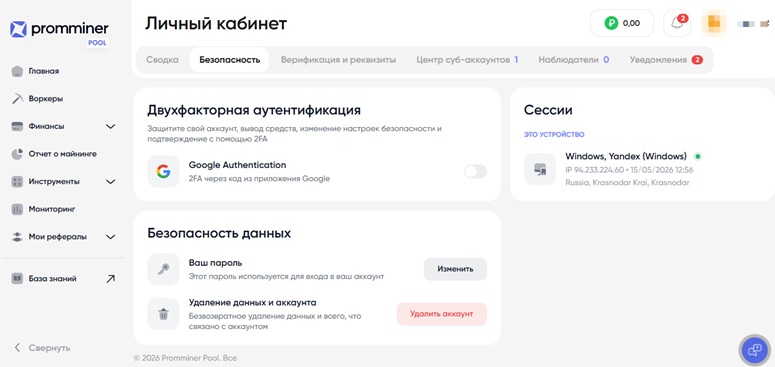Click the Изменить password button
The image size is (775, 367).
point(455,269)
